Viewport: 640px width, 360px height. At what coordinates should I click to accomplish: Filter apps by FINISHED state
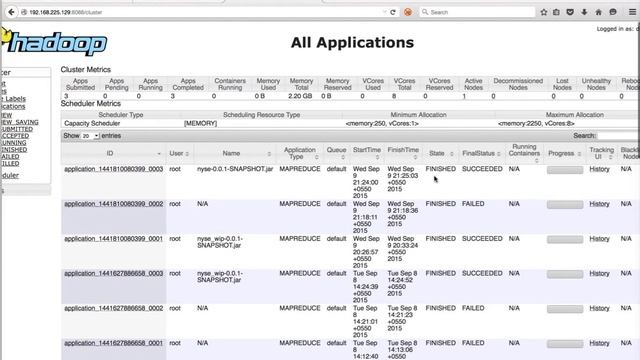[x=14, y=150]
